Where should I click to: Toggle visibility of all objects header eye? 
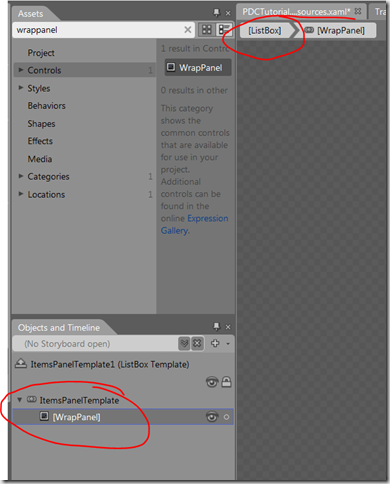pos(212,382)
